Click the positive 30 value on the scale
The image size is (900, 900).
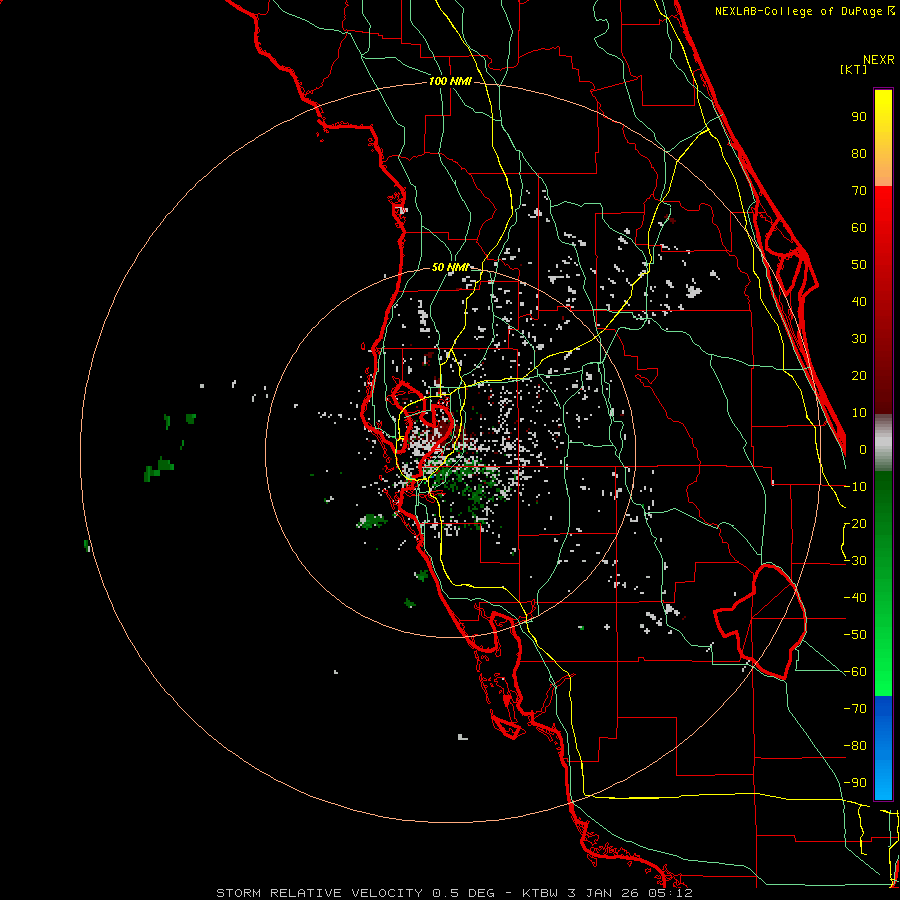coord(859,339)
